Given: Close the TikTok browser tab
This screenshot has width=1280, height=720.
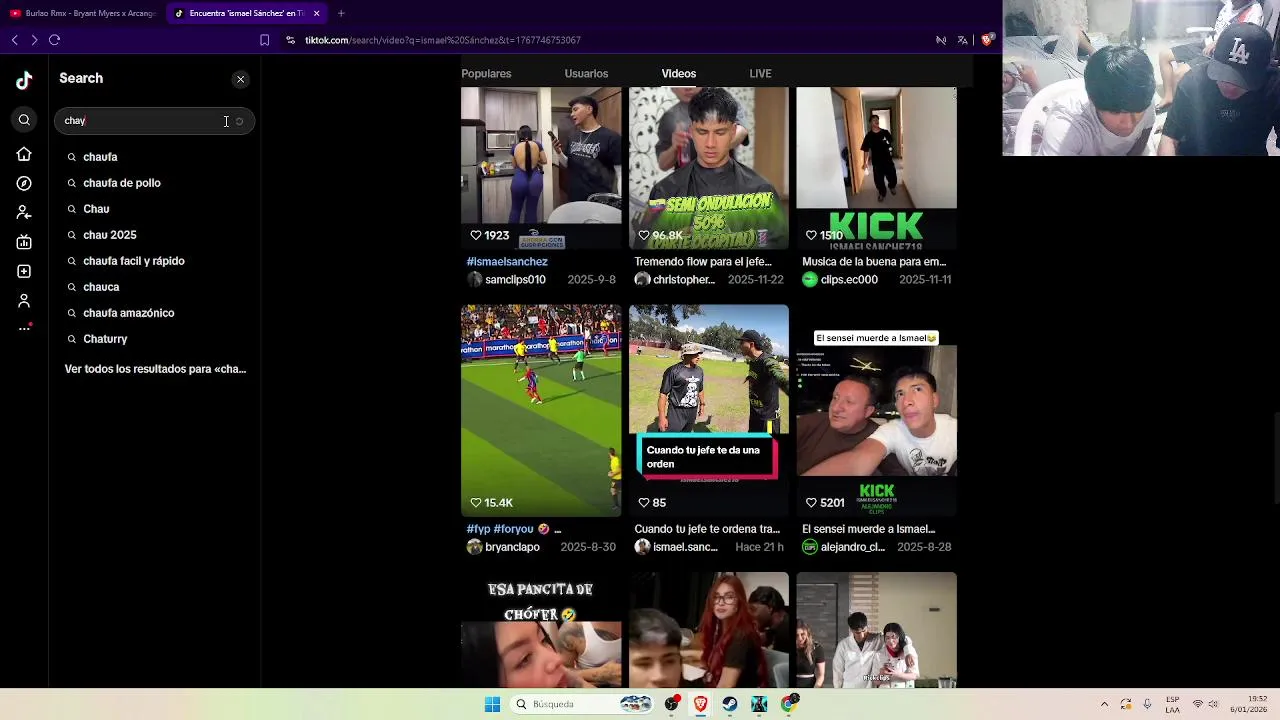Looking at the screenshot, I should [316, 13].
